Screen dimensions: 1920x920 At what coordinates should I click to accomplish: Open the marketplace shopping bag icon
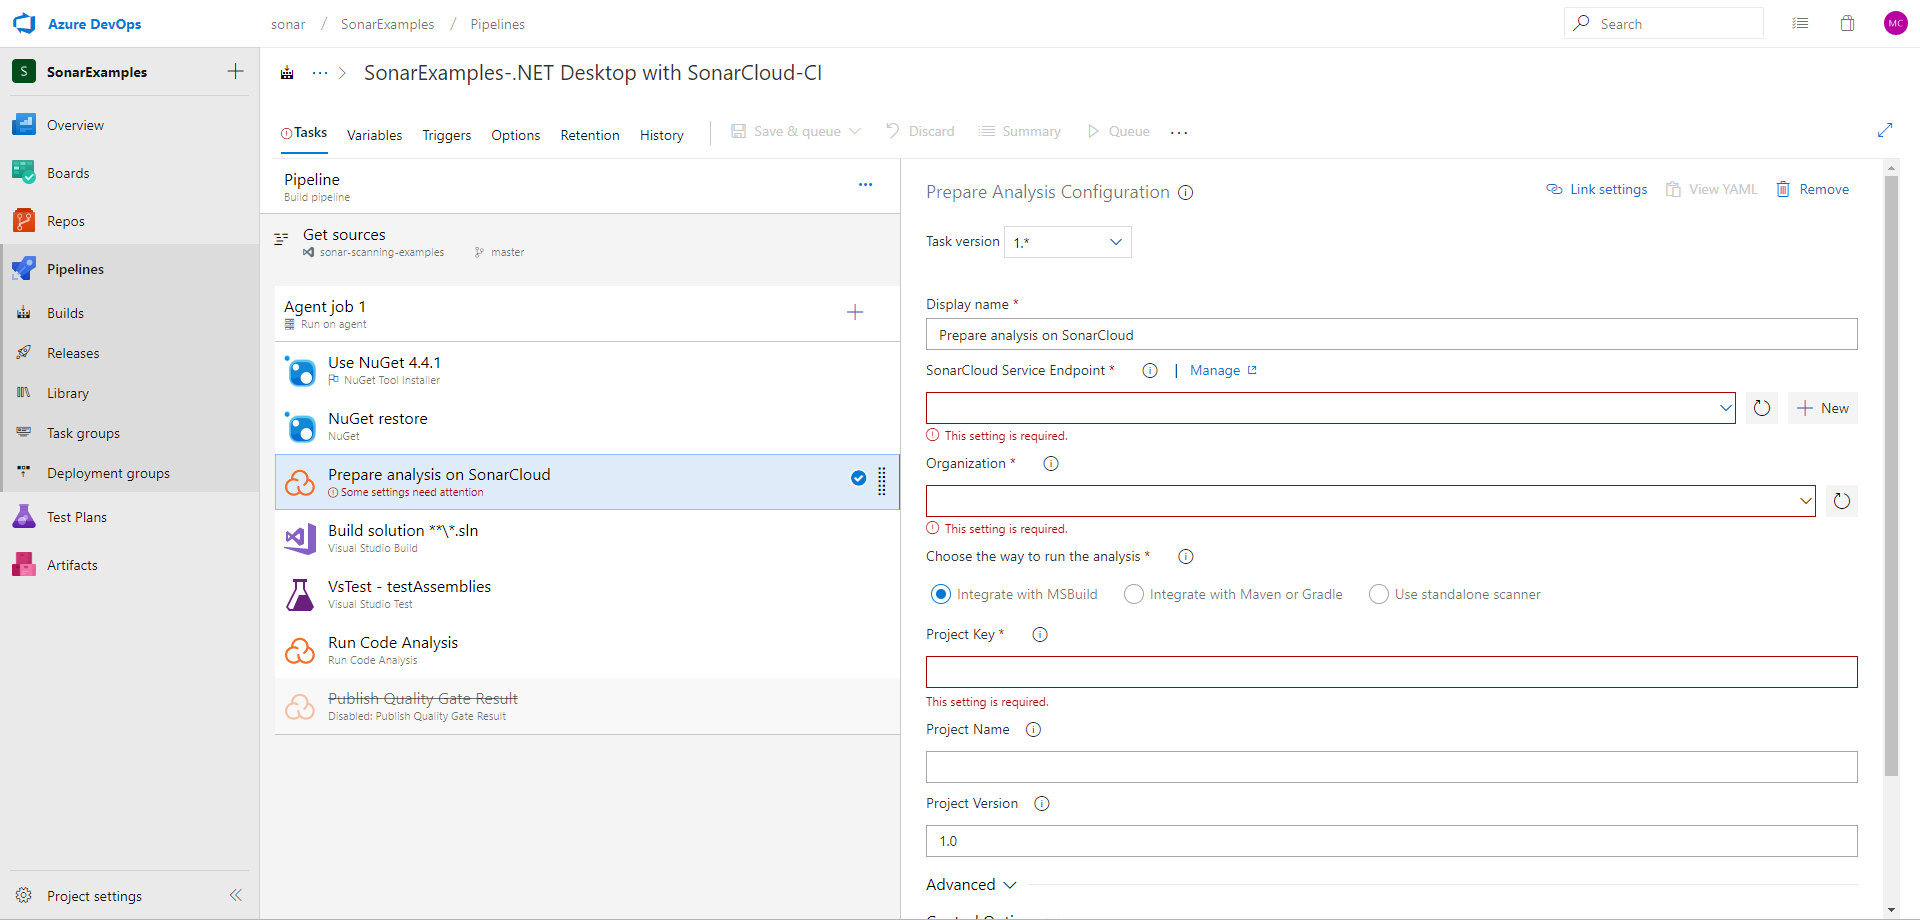coord(1847,23)
